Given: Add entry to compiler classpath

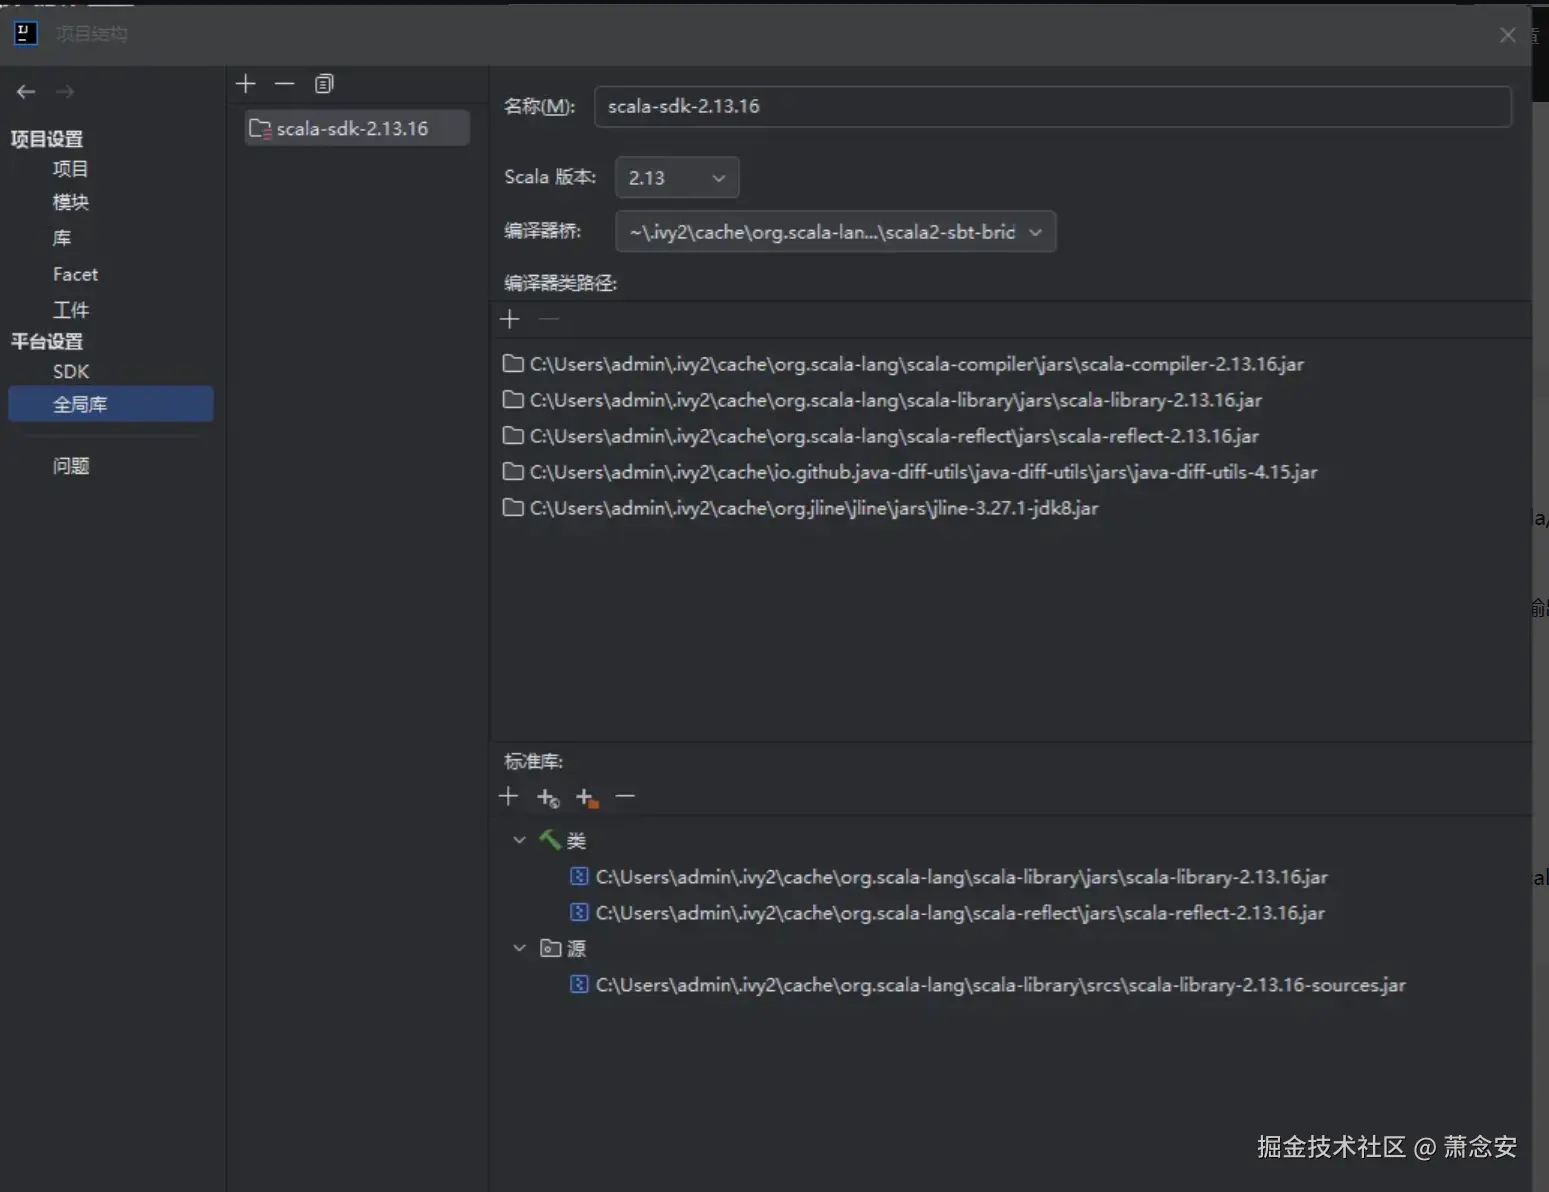Looking at the screenshot, I should 510,319.
